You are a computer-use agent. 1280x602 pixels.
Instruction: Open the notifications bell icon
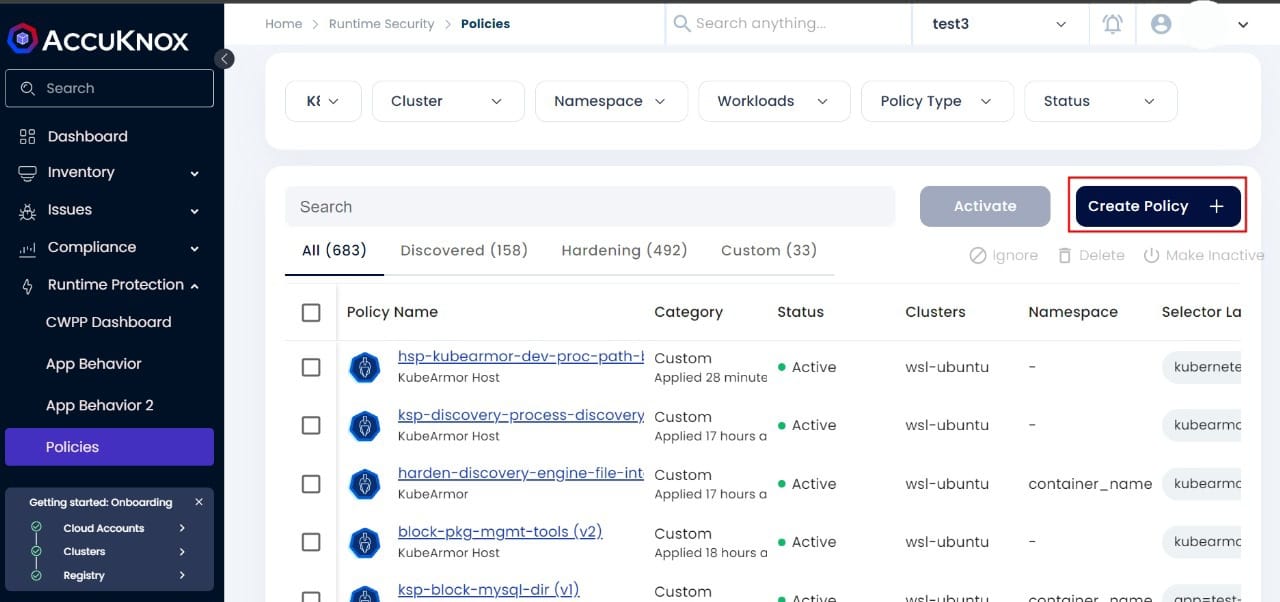click(1112, 24)
